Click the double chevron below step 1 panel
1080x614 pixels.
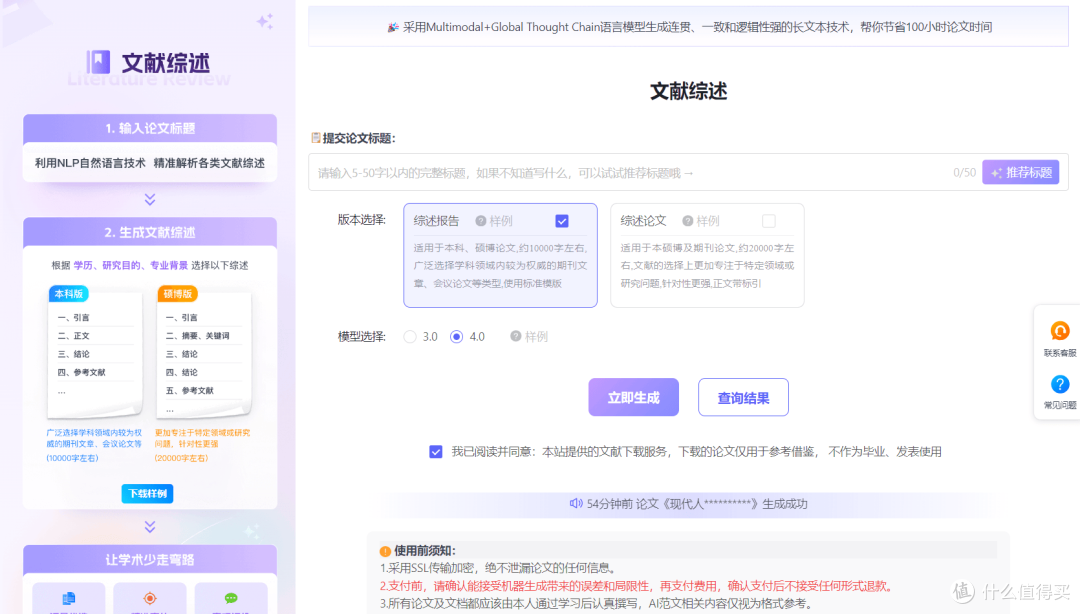(x=149, y=199)
